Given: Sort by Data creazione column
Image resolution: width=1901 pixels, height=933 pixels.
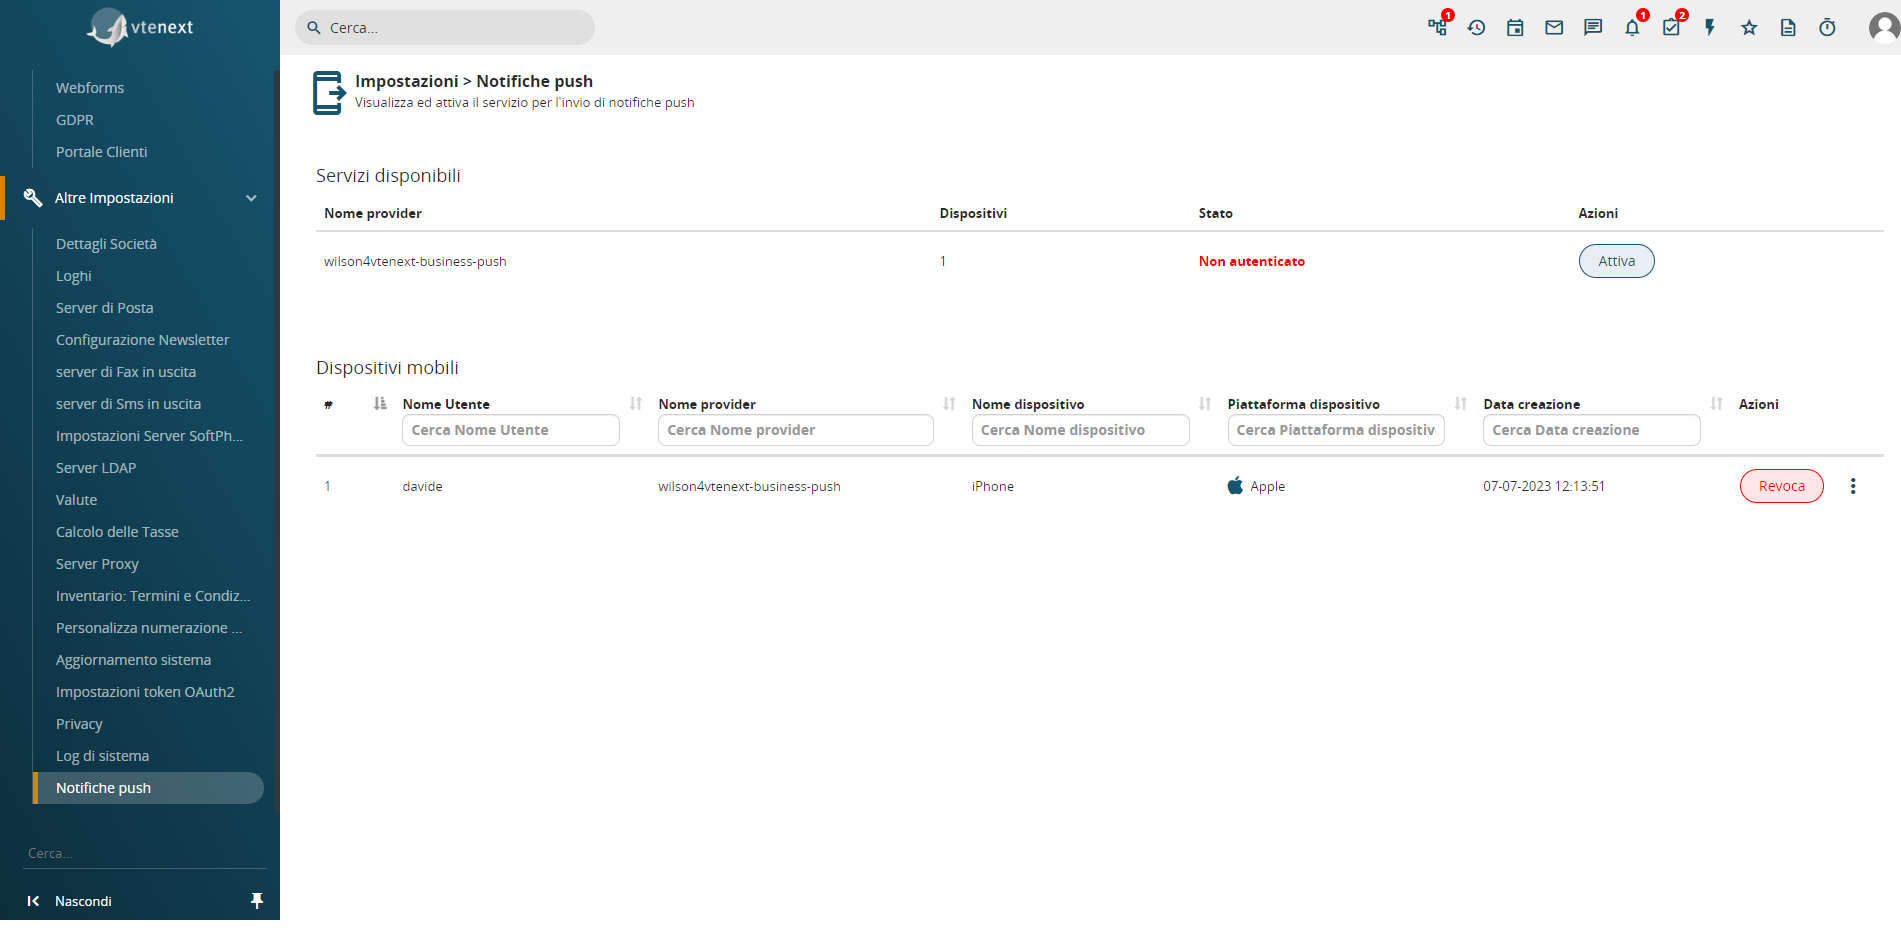Looking at the screenshot, I should click(x=1717, y=404).
